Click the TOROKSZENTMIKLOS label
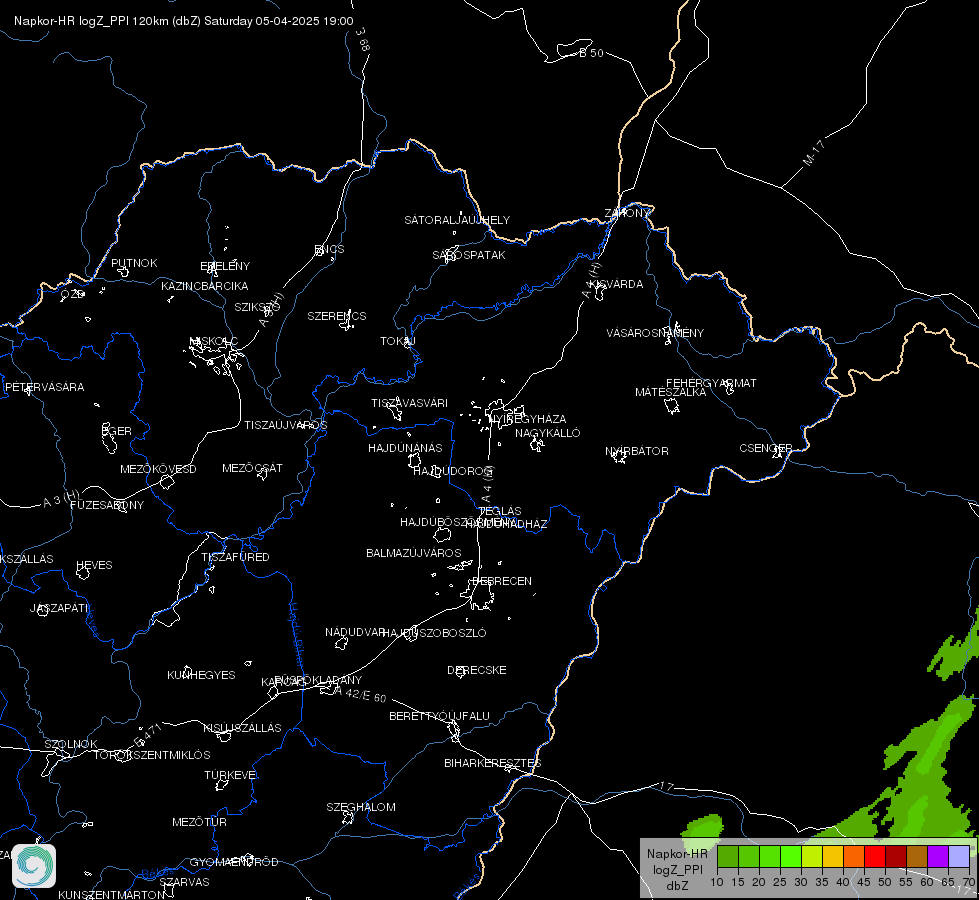Viewport: 979px width, 900px height. (152, 755)
